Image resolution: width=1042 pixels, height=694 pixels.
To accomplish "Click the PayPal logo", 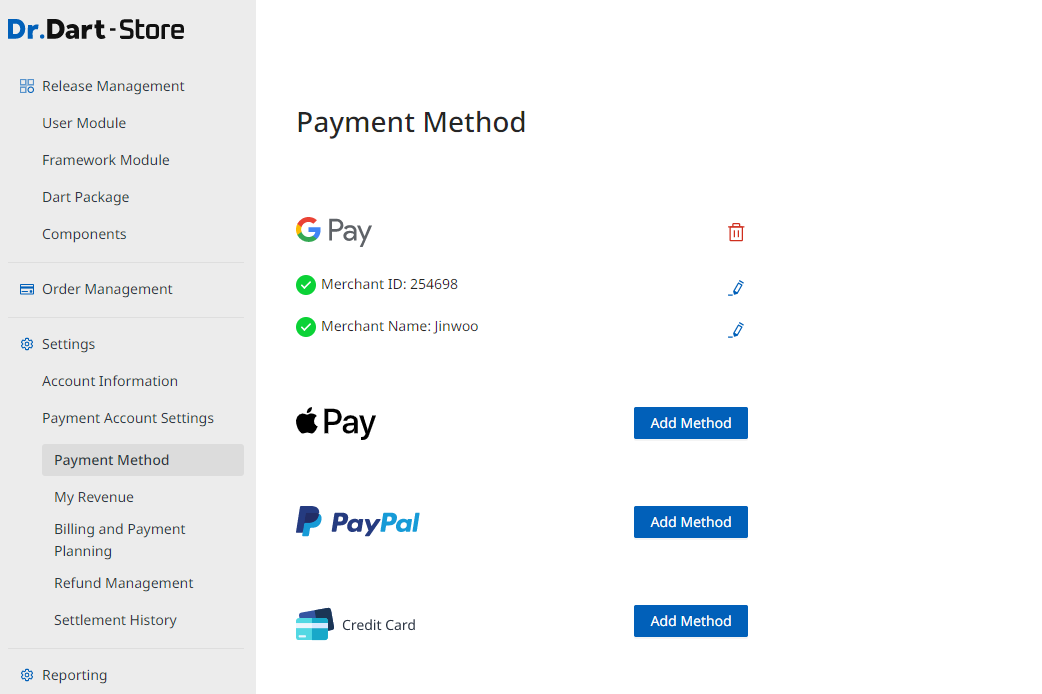I will click(358, 522).
